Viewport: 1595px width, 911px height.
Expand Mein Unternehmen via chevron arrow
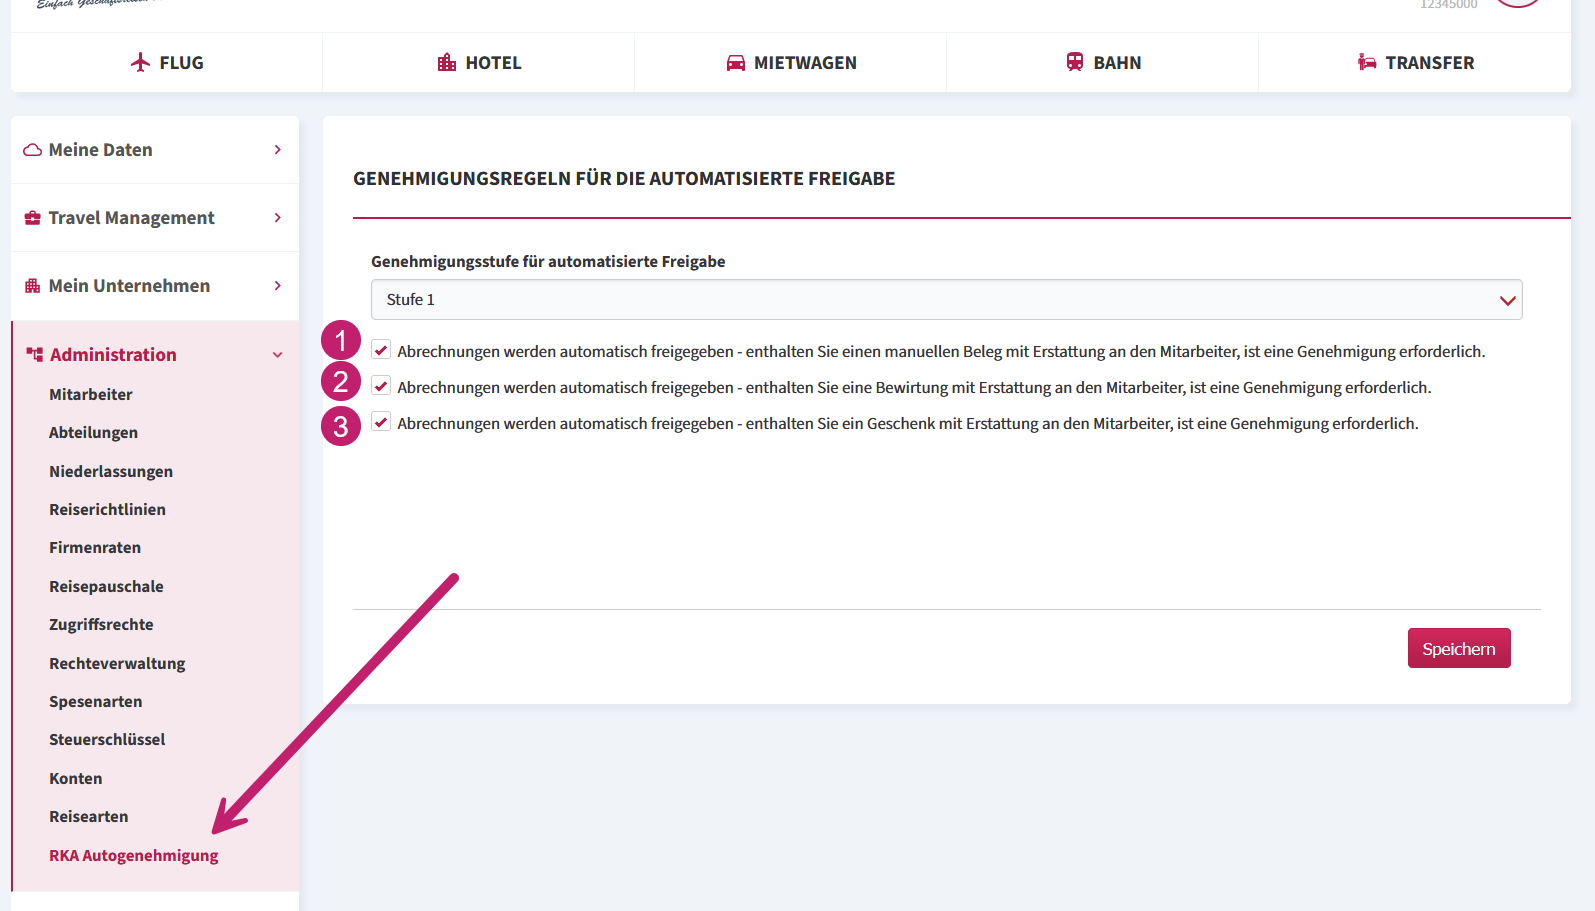click(x=278, y=286)
